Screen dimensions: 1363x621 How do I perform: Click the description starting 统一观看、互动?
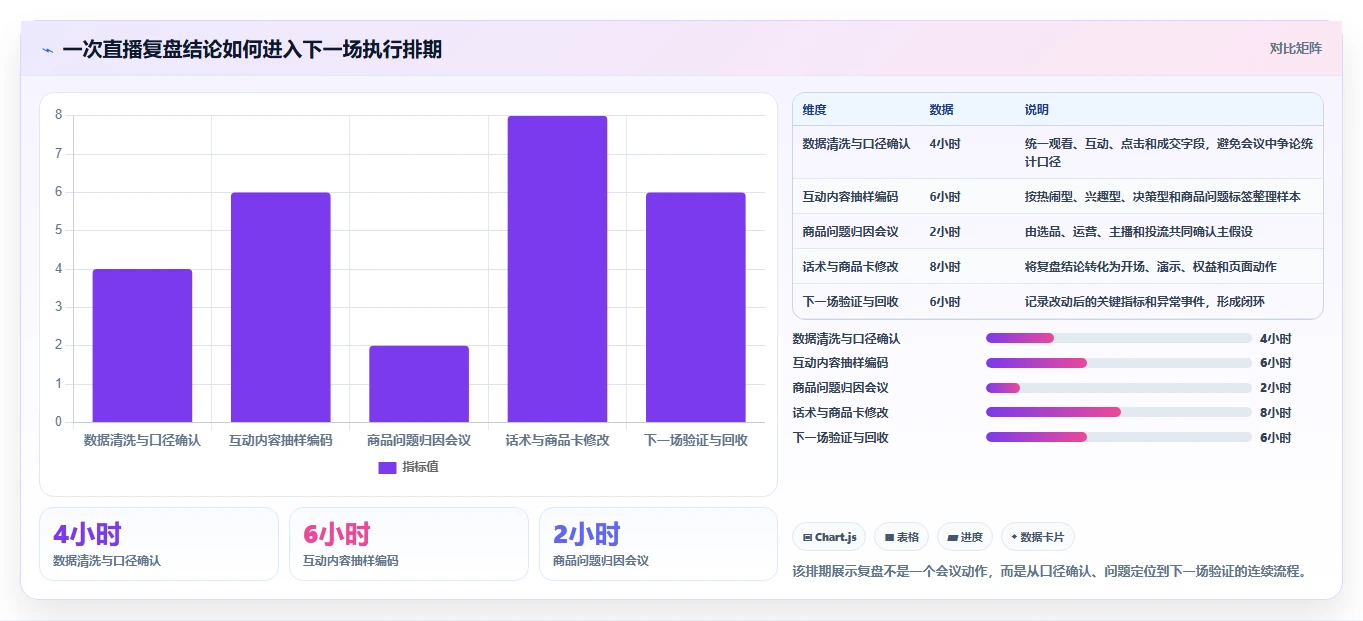tap(1169, 152)
